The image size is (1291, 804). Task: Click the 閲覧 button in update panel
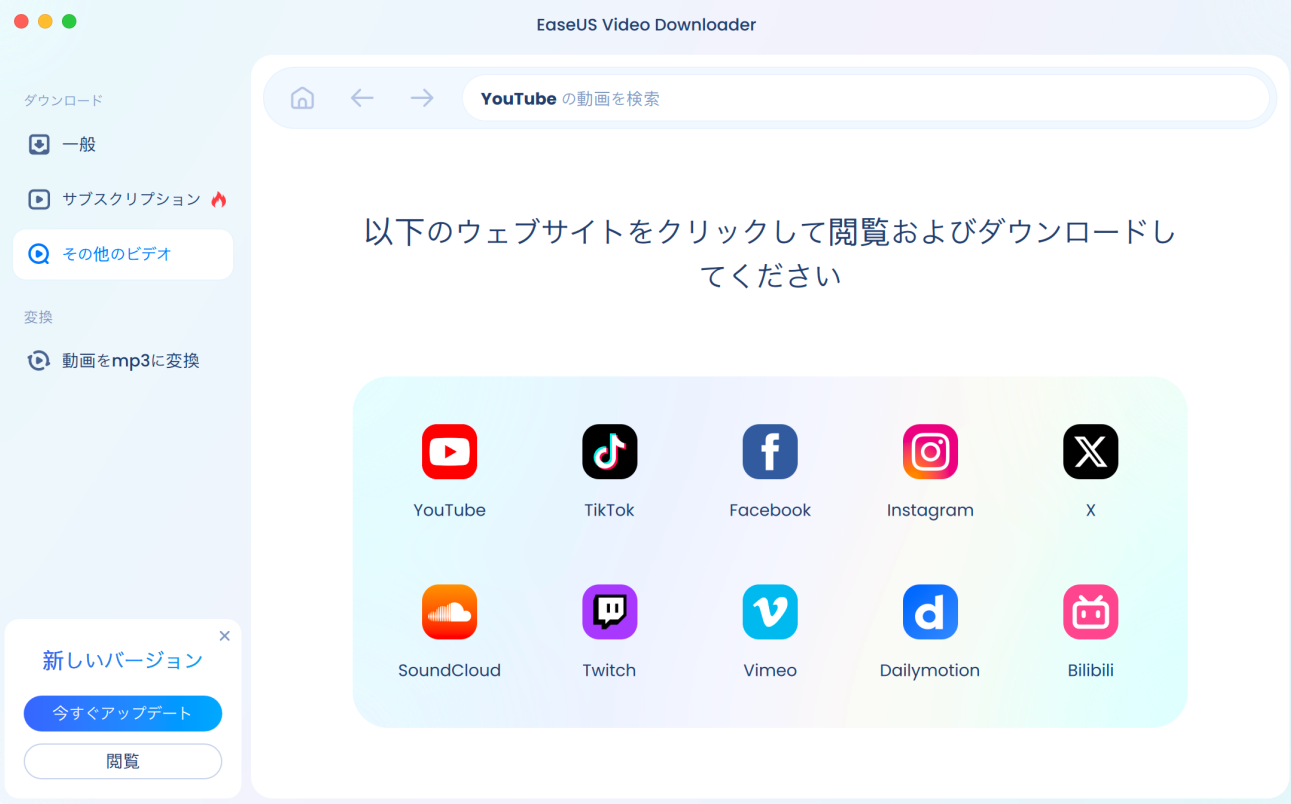pos(122,761)
